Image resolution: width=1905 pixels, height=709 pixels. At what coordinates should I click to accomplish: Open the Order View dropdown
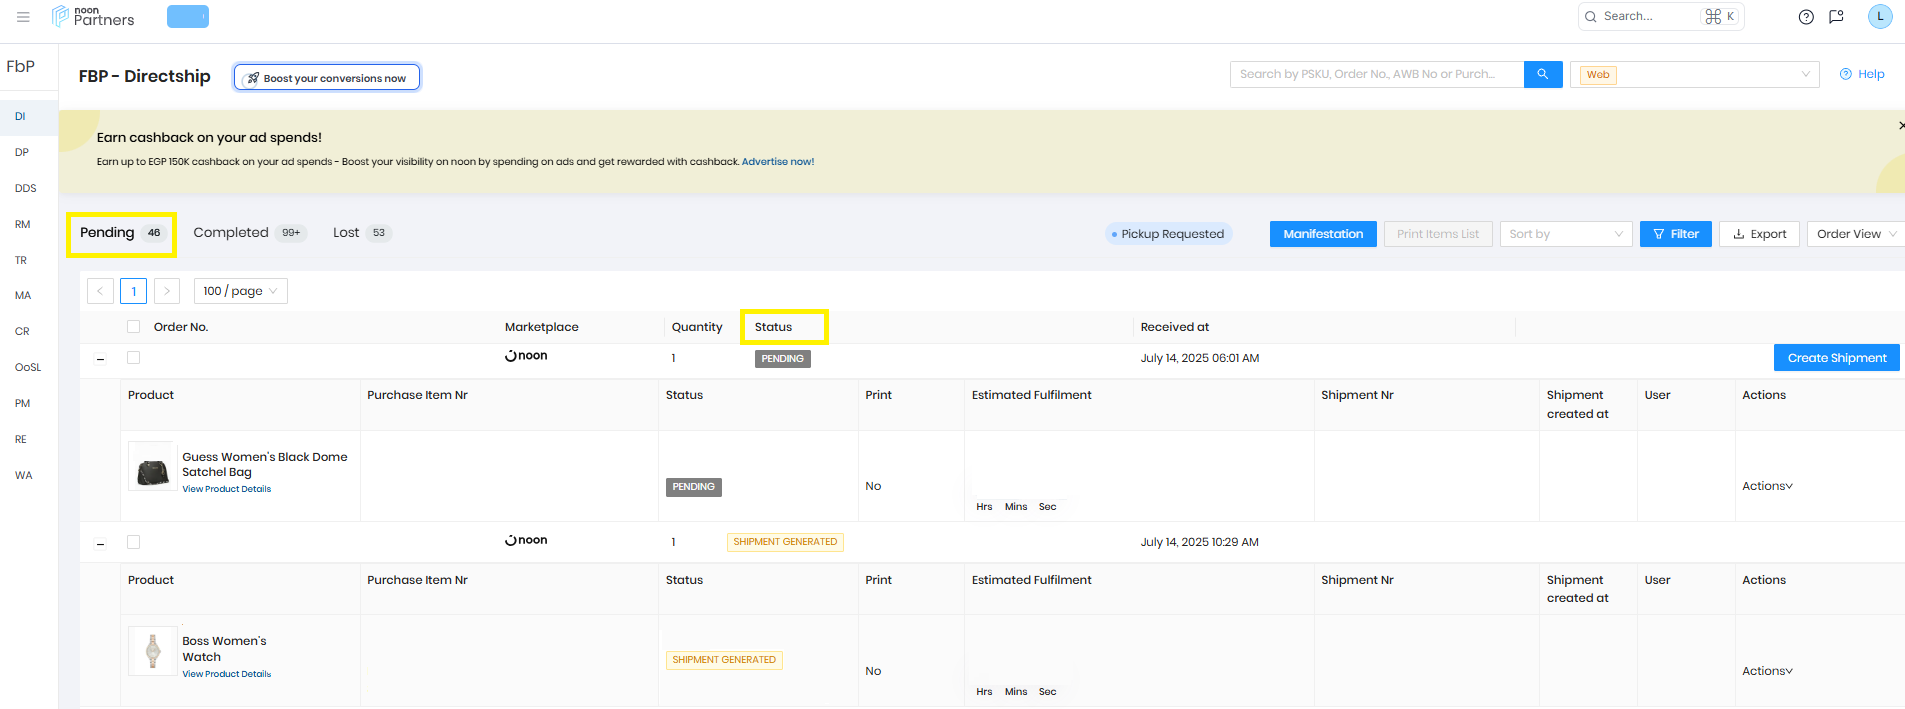point(1855,234)
